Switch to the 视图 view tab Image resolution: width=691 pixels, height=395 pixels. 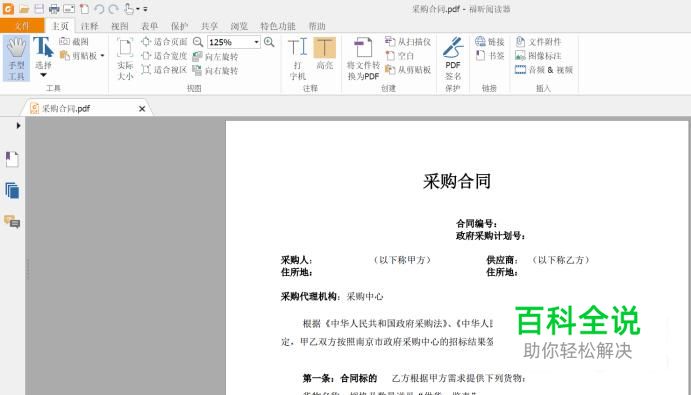tap(119, 26)
